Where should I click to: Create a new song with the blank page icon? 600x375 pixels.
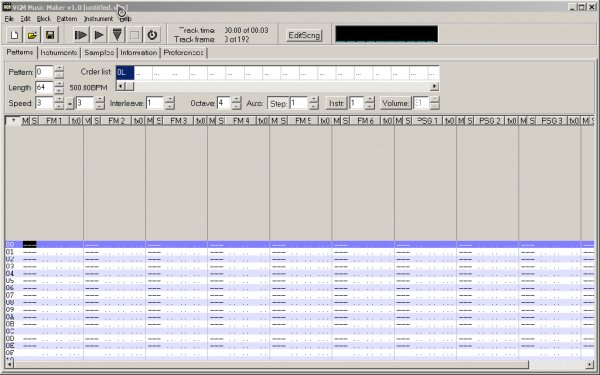click(15, 35)
